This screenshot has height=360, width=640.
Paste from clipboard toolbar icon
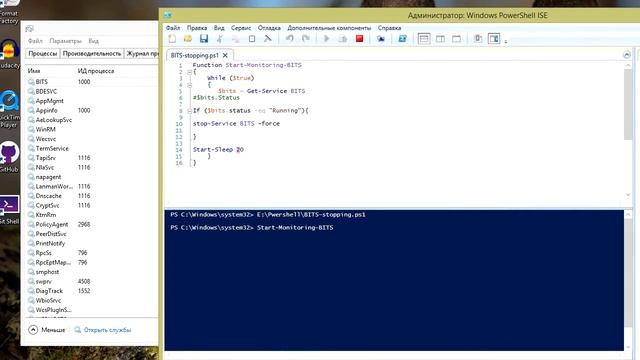[252, 39]
